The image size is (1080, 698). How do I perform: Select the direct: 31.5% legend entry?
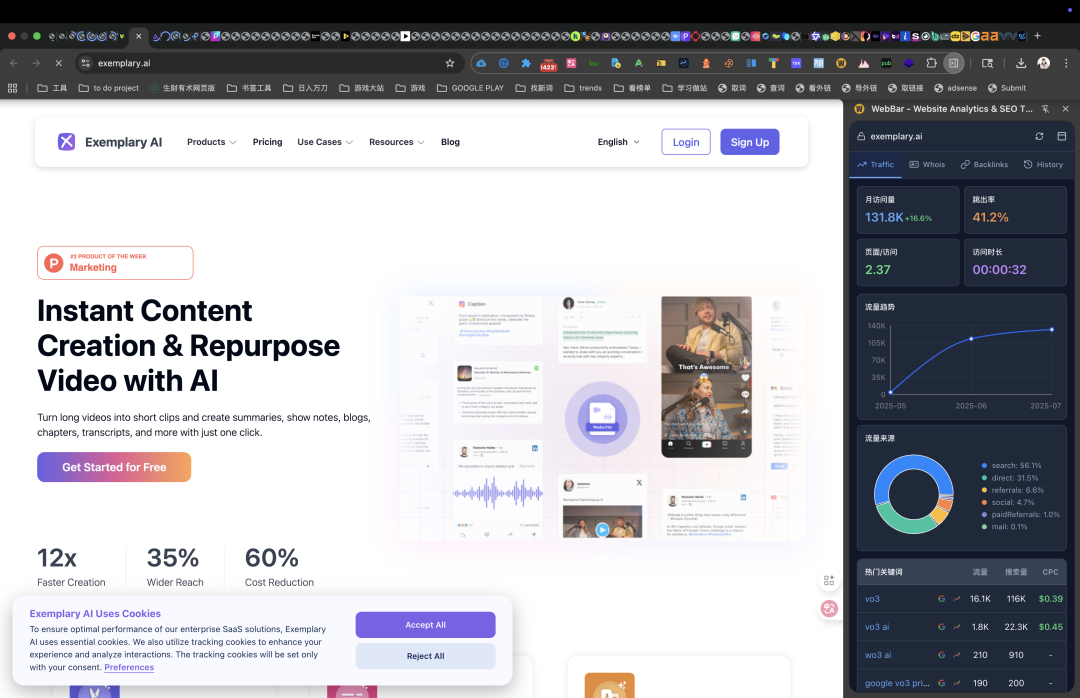pyautogui.click(x=1010, y=478)
